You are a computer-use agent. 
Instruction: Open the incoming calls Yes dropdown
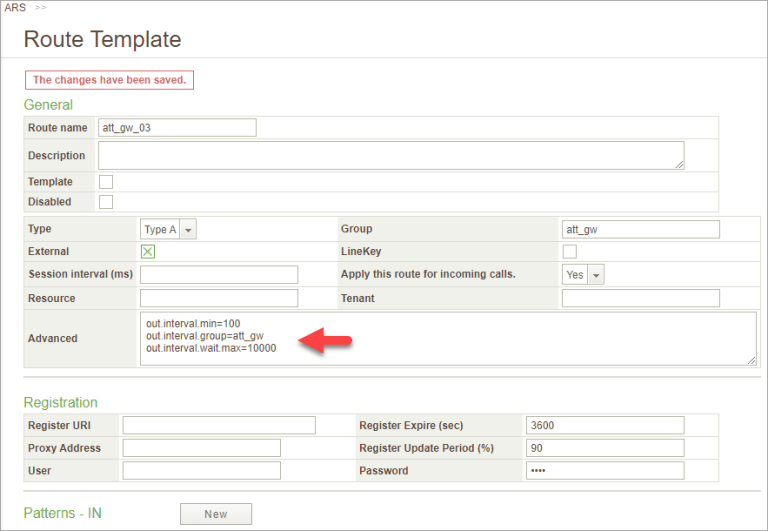point(583,275)
